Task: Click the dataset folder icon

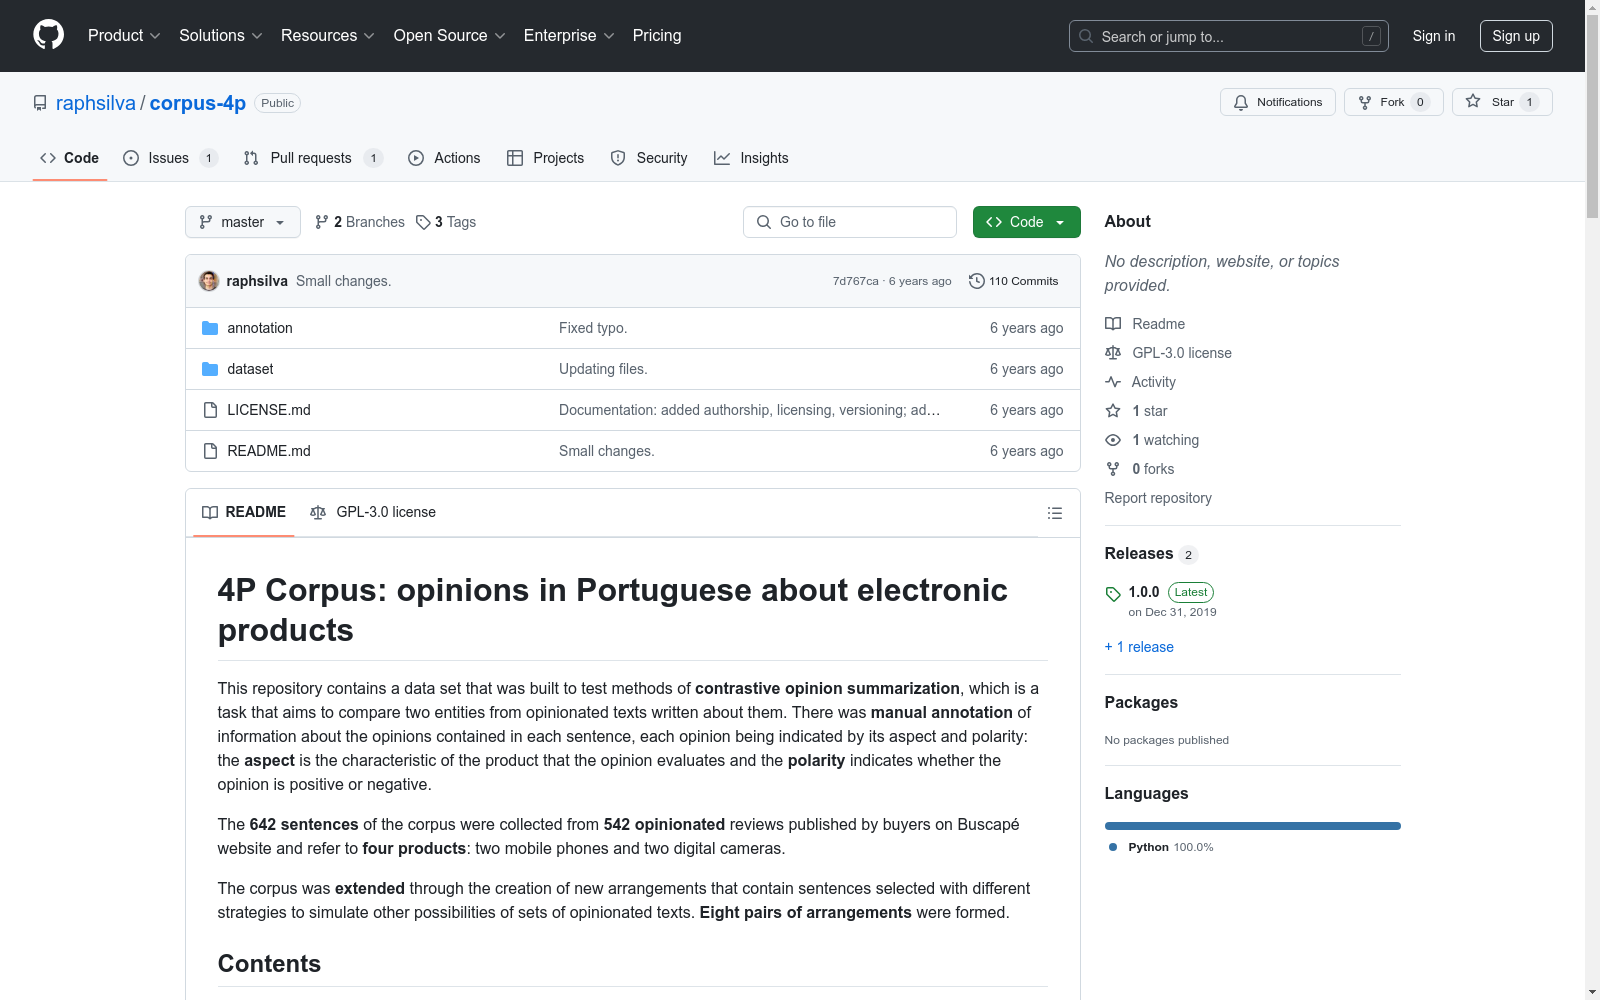Action: (210, 369)
